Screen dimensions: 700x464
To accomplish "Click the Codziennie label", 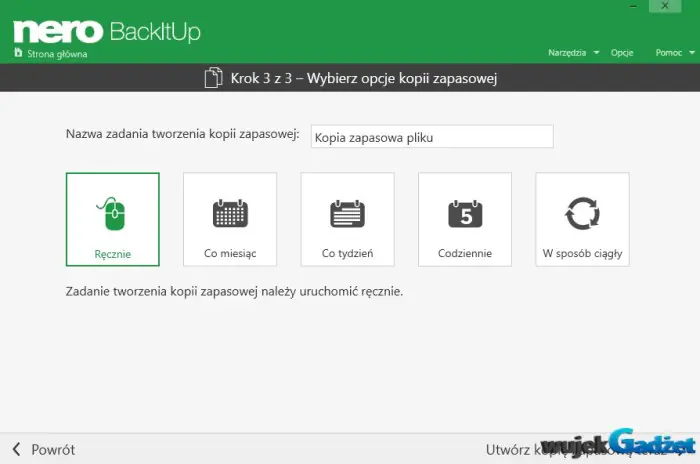I will (465, 253).
